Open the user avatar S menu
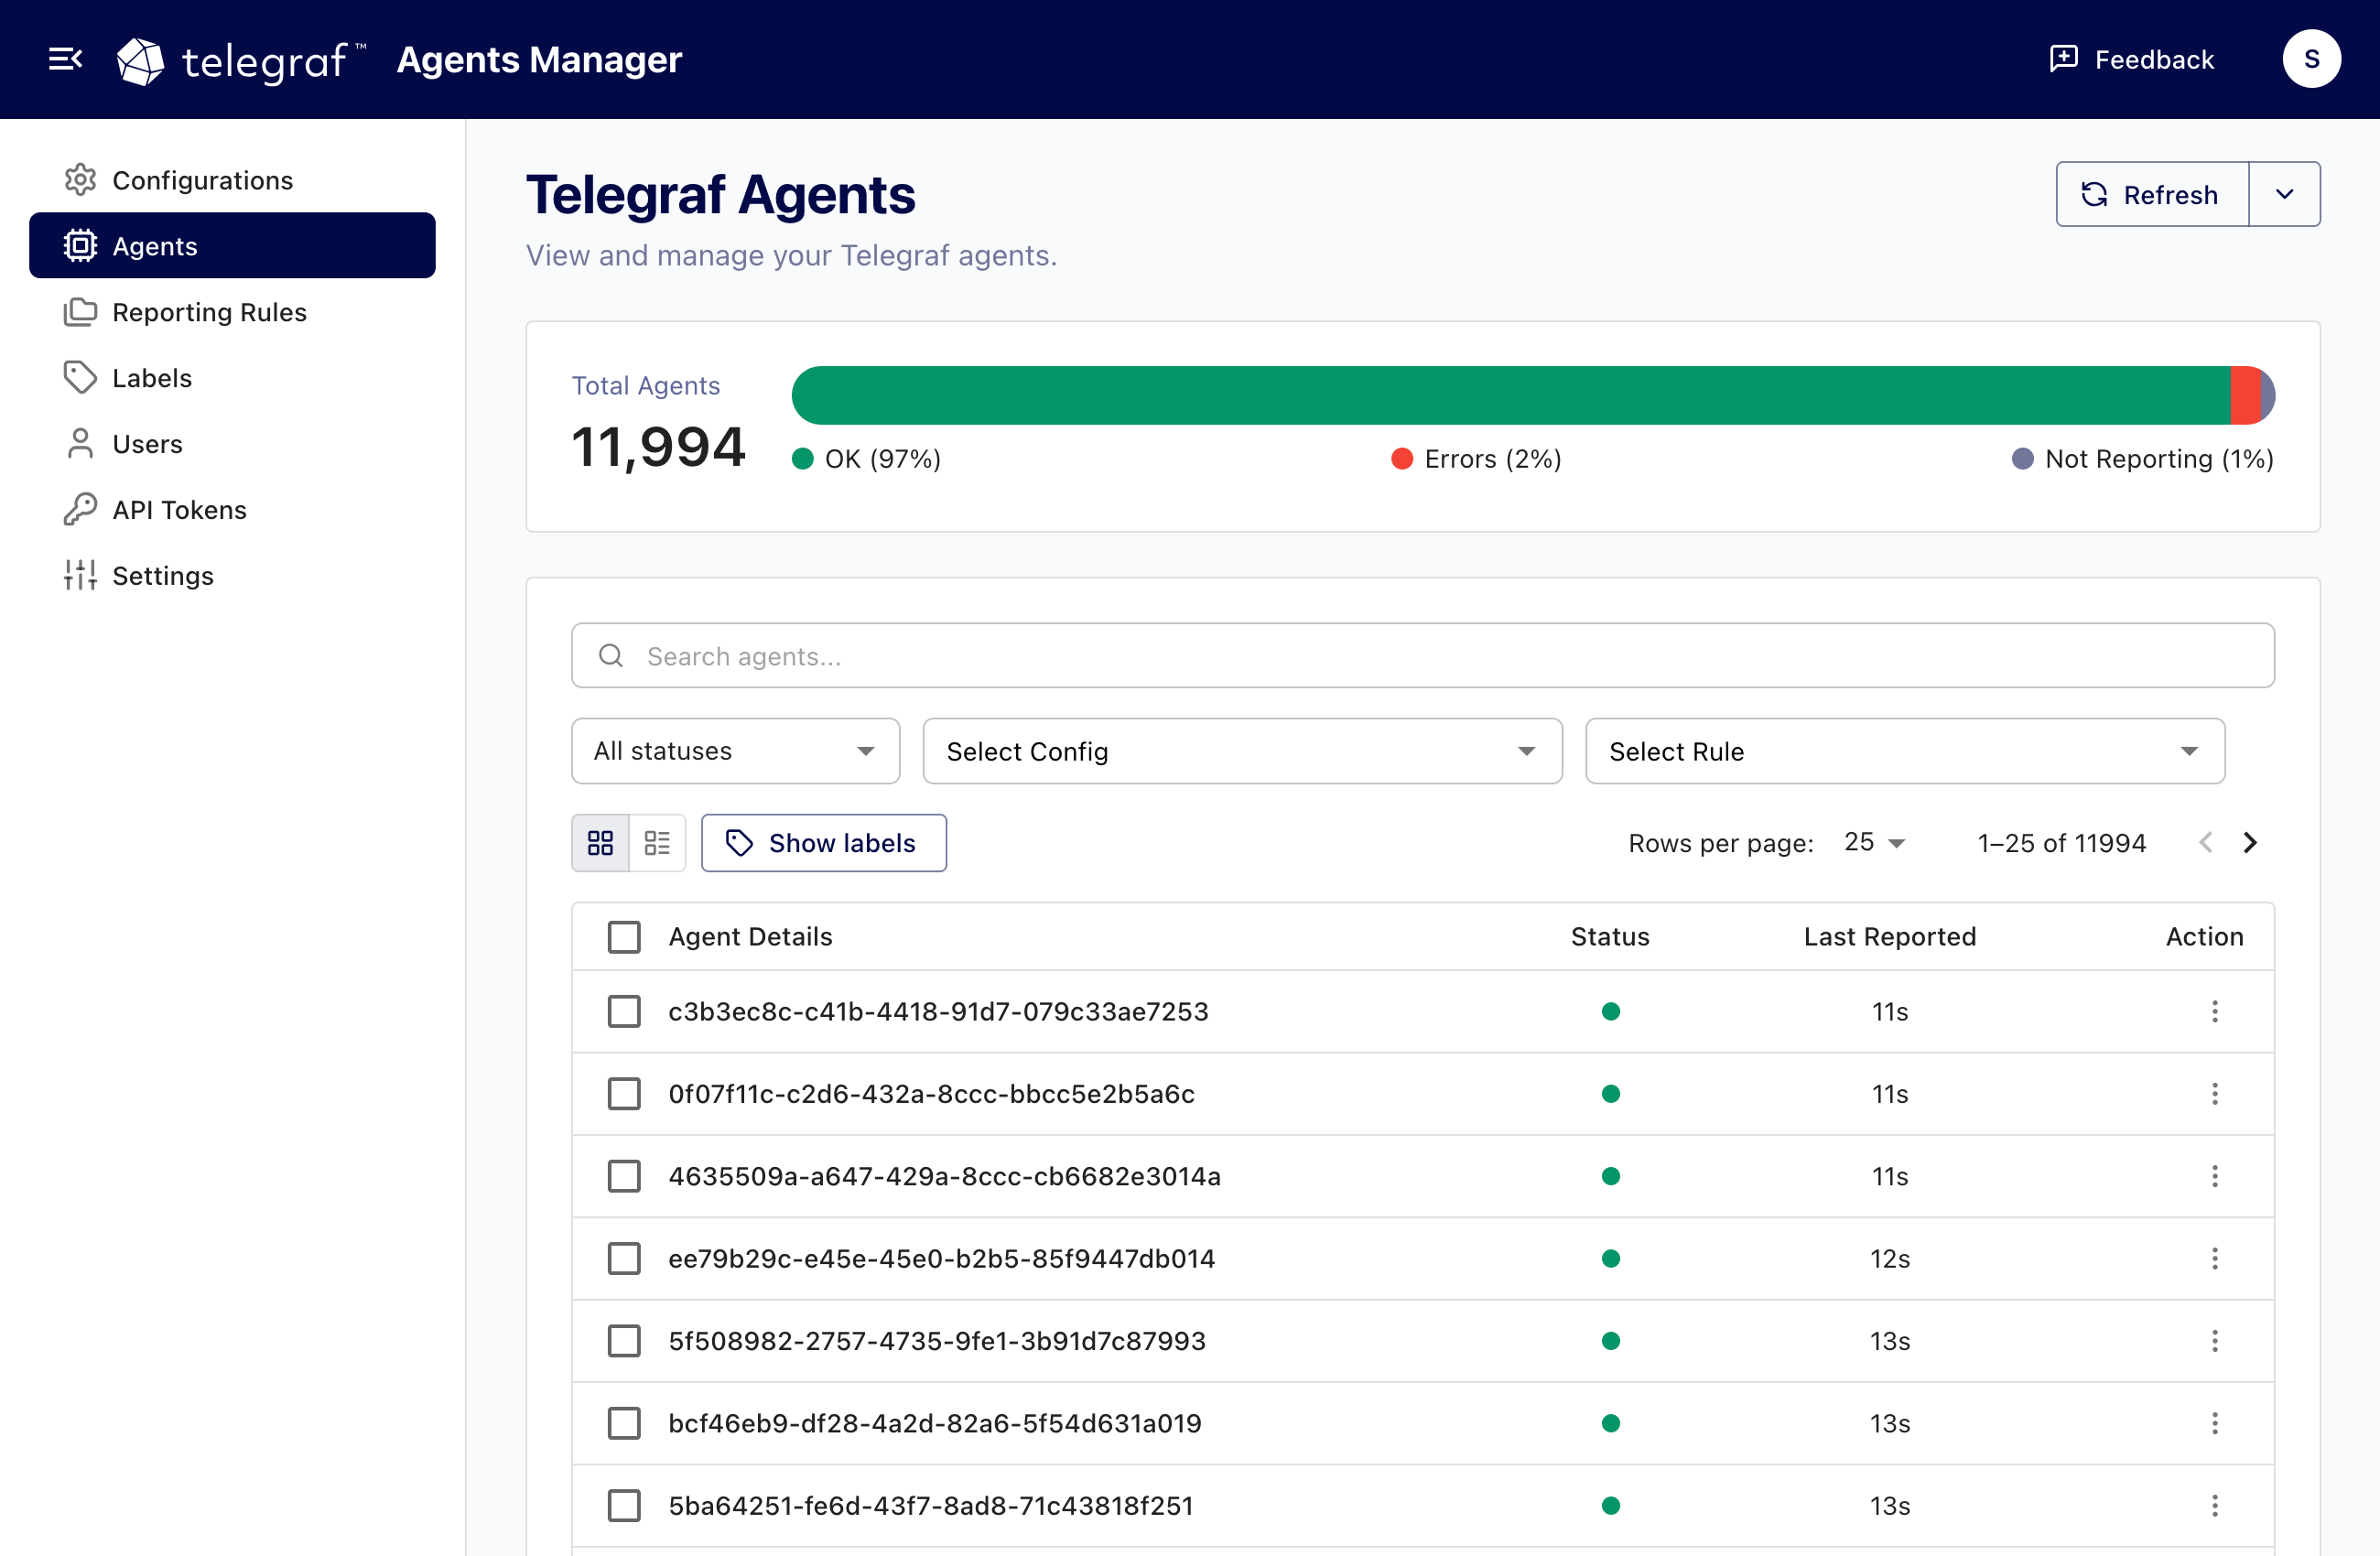Viewport: 2380px width, 1556px height. coord(2311,59)
